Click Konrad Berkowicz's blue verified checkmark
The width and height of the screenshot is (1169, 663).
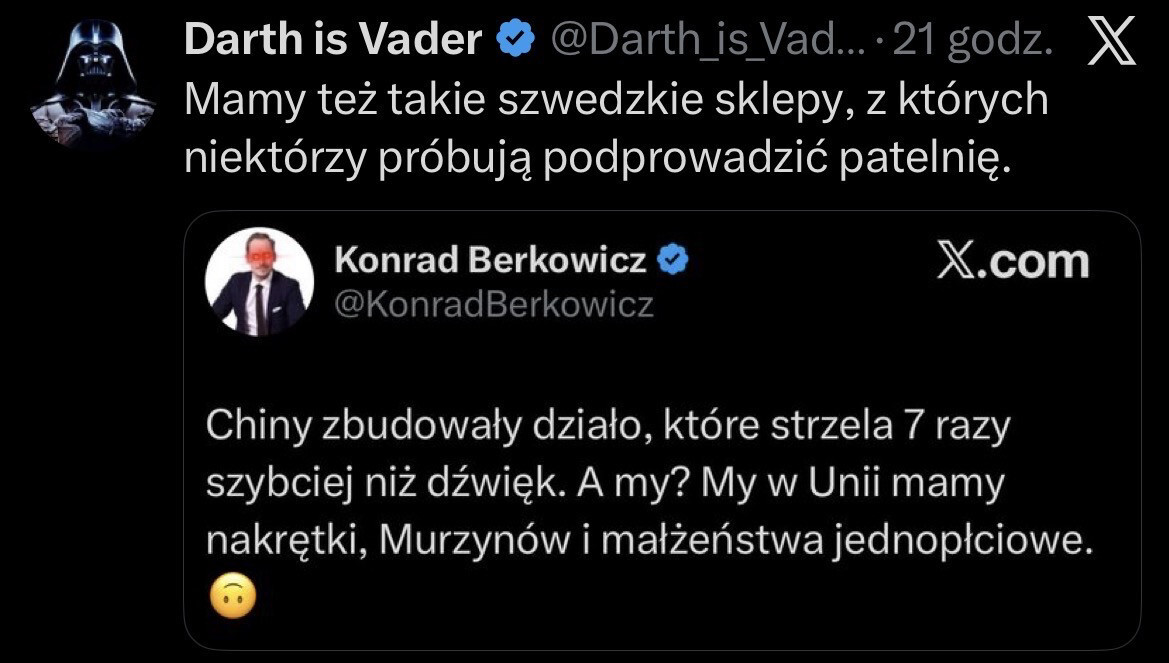[673, 260]
